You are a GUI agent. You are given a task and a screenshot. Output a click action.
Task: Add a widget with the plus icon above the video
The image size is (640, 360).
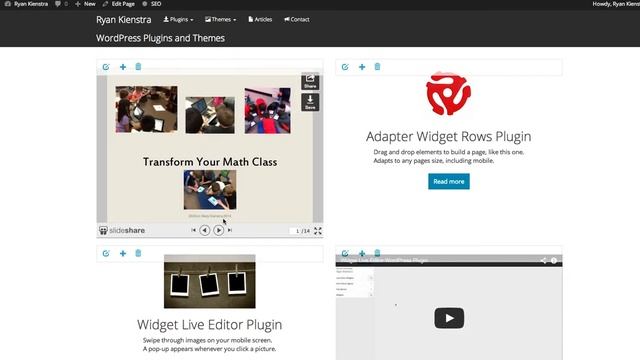pos(362,253)
